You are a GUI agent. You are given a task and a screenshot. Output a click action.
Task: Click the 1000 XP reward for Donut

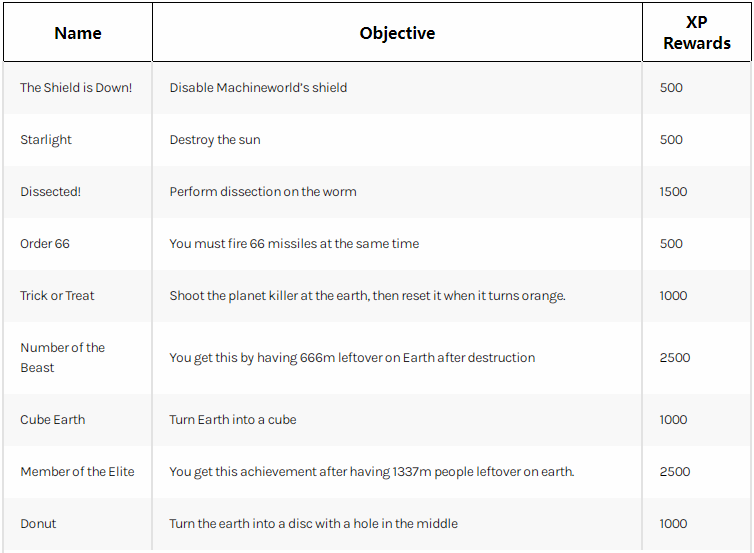click(x=673, y=523)
